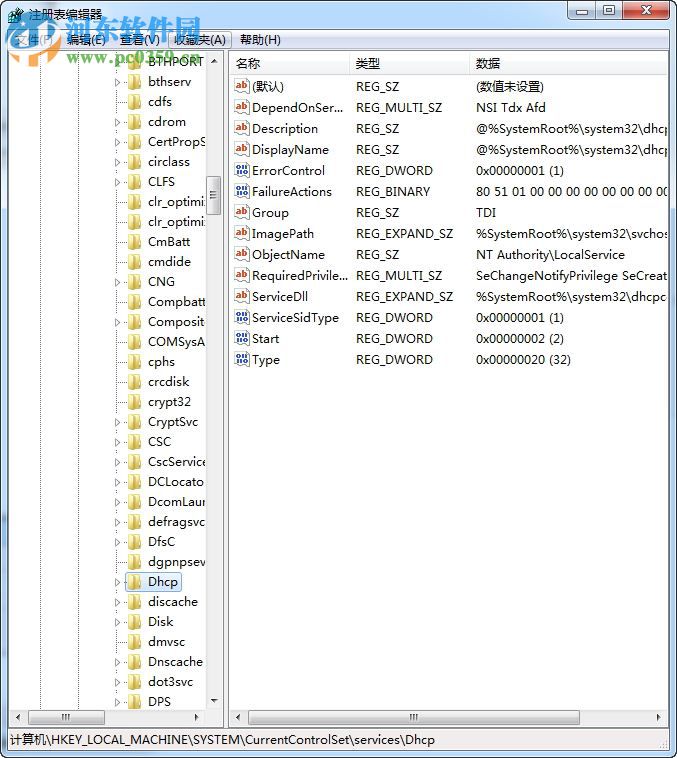Open the Help (帮助) menu

point(260,40)
